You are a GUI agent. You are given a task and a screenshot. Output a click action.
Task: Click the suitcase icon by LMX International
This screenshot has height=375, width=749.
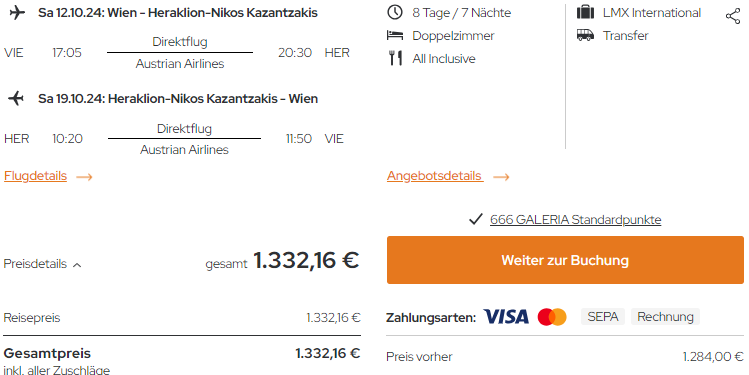pos(585,12)
